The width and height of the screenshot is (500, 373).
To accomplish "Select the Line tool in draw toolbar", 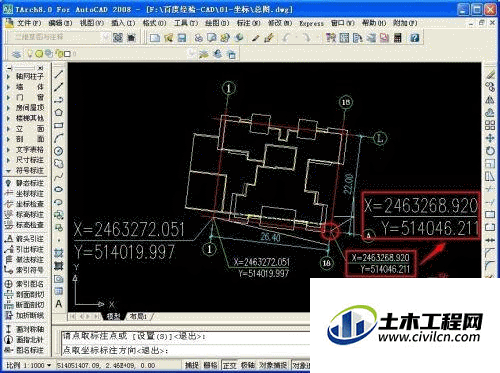I will [x=59, y=74].
